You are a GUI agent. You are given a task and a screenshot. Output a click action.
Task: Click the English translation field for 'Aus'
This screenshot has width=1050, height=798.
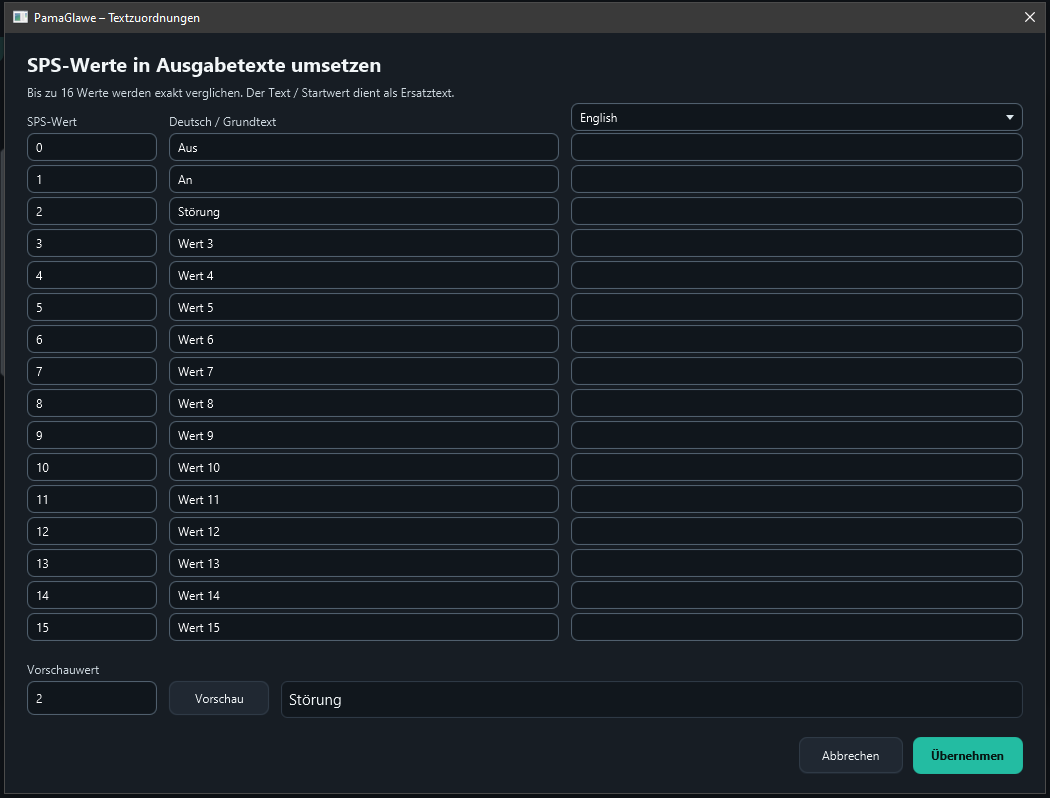click(x=796, y=147)
